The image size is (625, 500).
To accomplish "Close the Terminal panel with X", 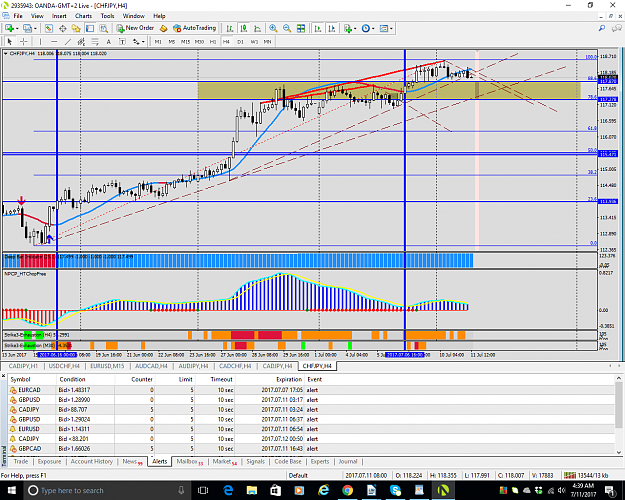I will 3,376.
